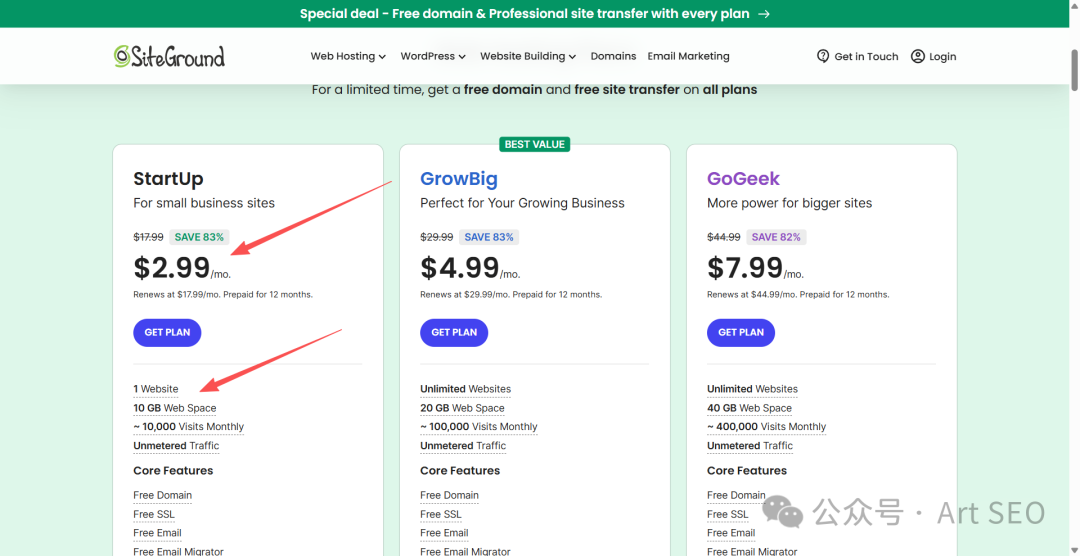Click the arrow icon in the special deal banner
The image size is (1080, 556).
point(764,14)
